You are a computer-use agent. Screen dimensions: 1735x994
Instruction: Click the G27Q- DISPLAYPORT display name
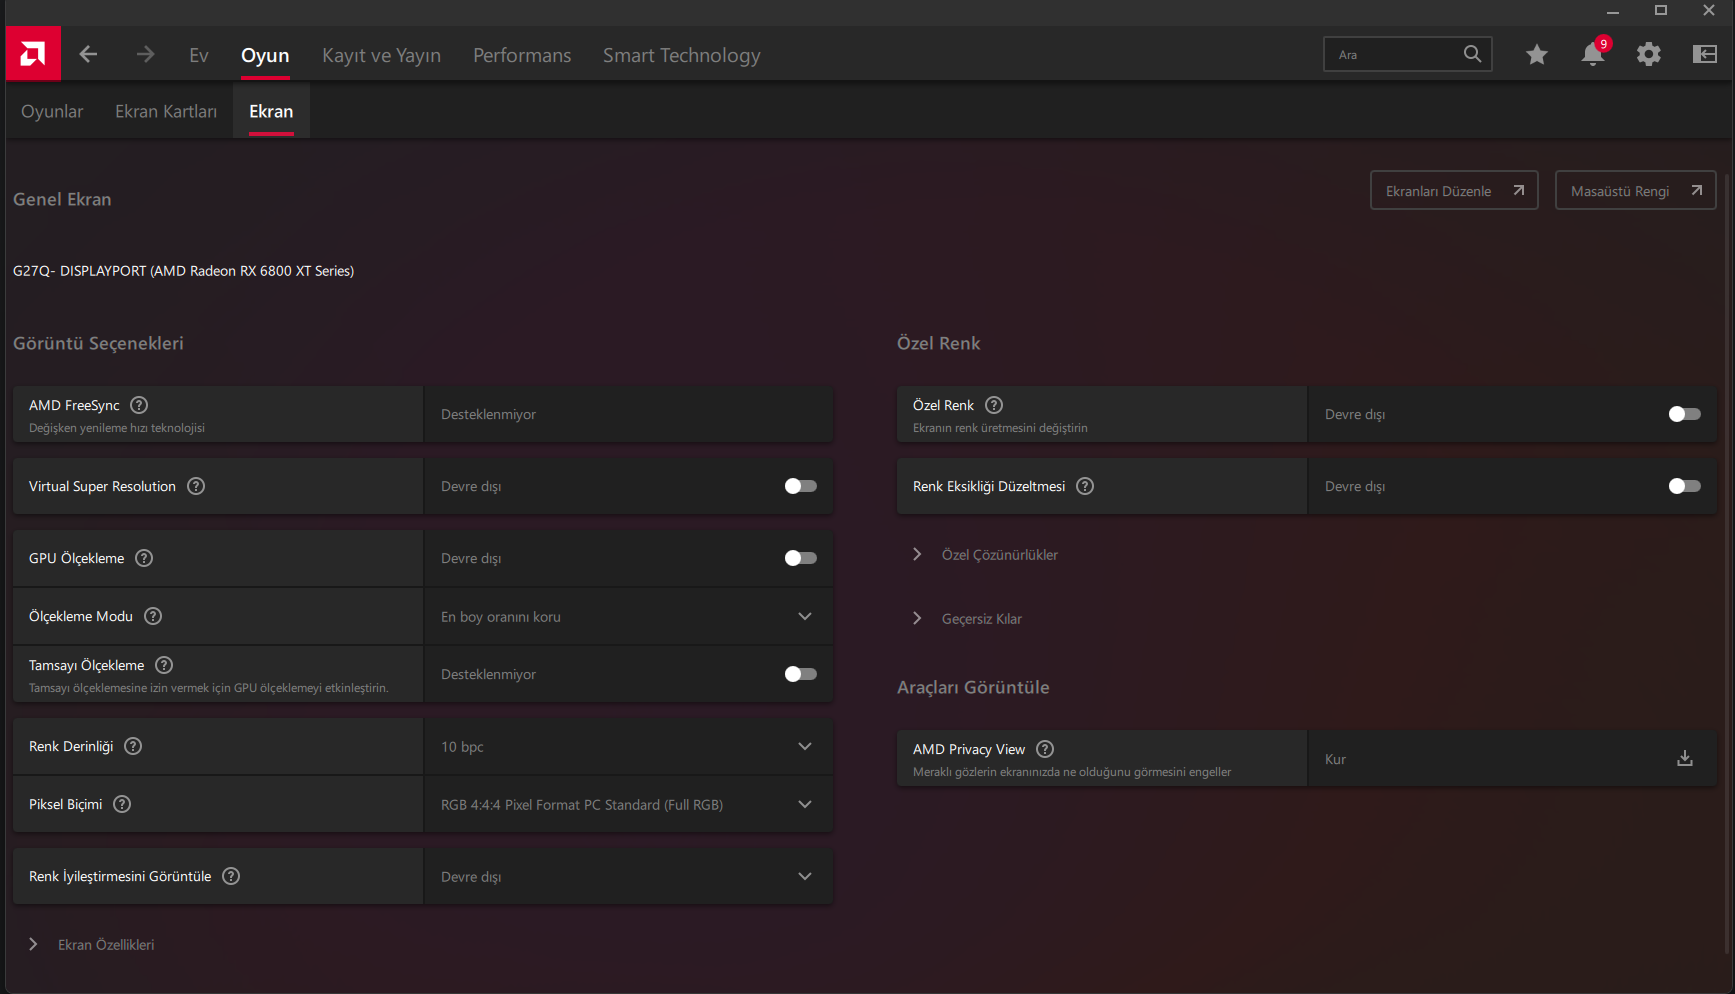coord(183,271)
